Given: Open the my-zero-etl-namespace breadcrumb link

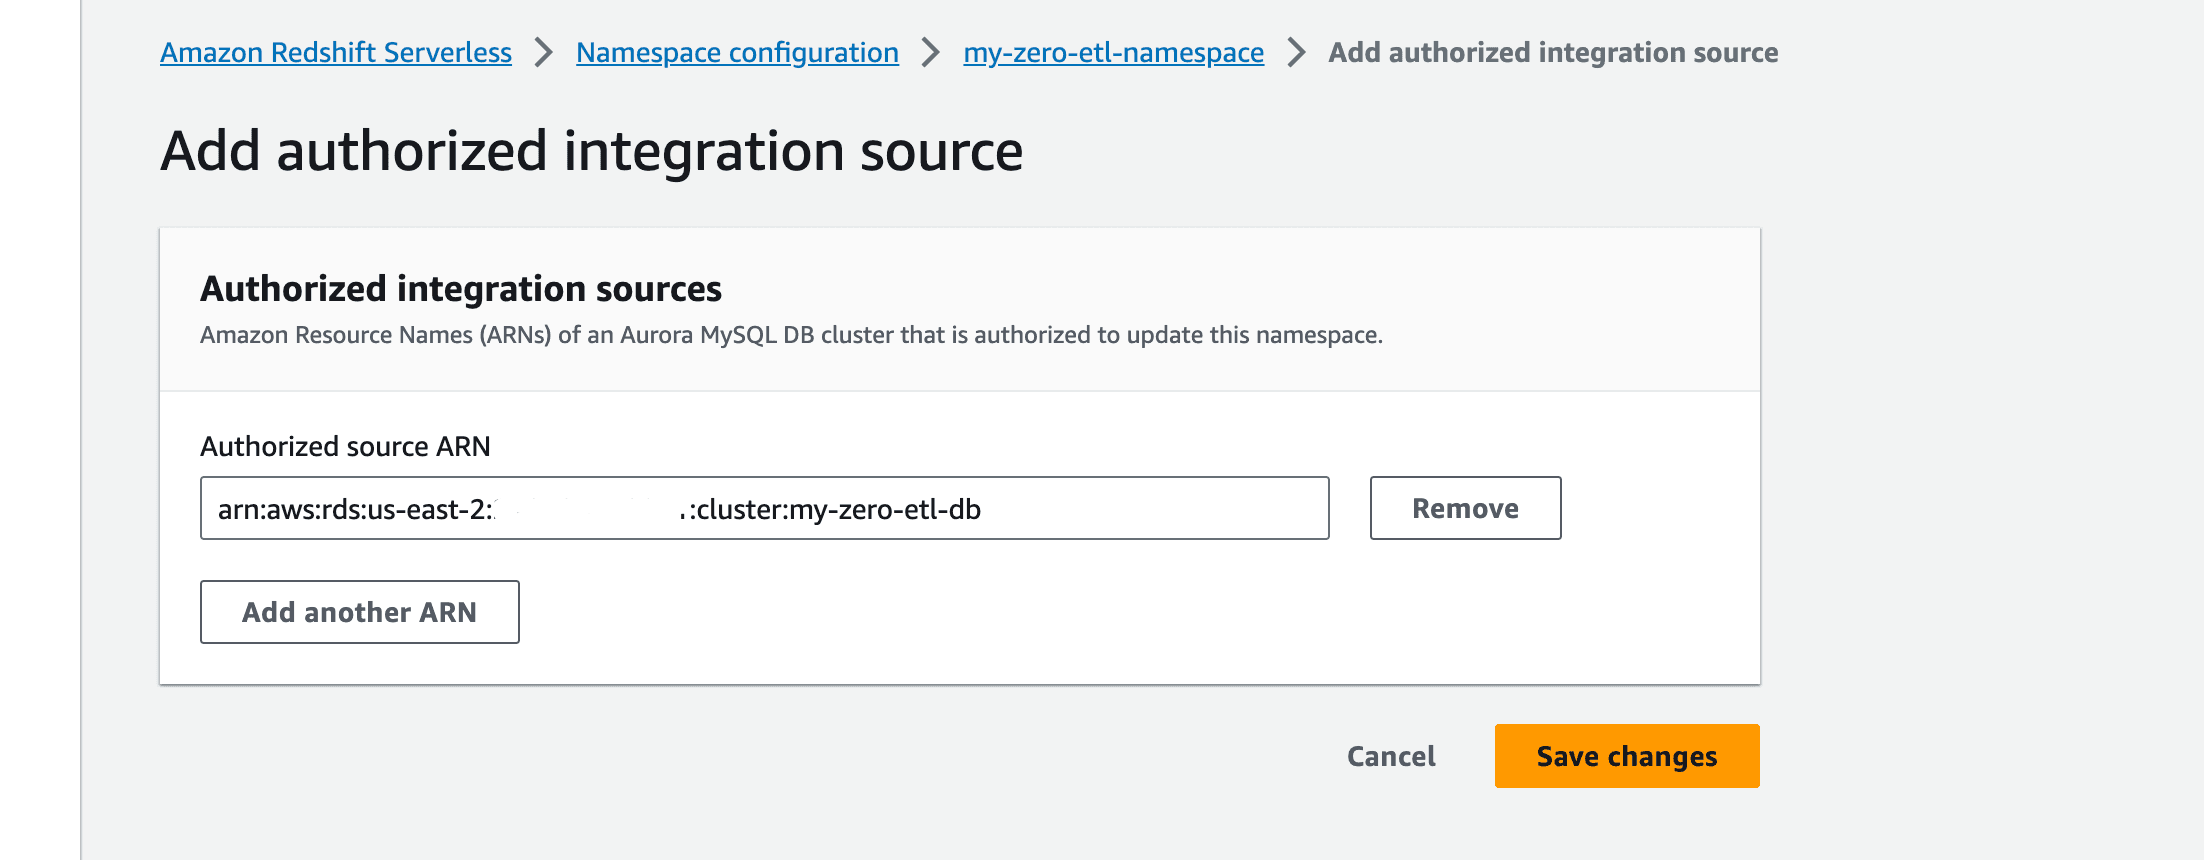Looking at the screenshot, I should point(1113,53).
